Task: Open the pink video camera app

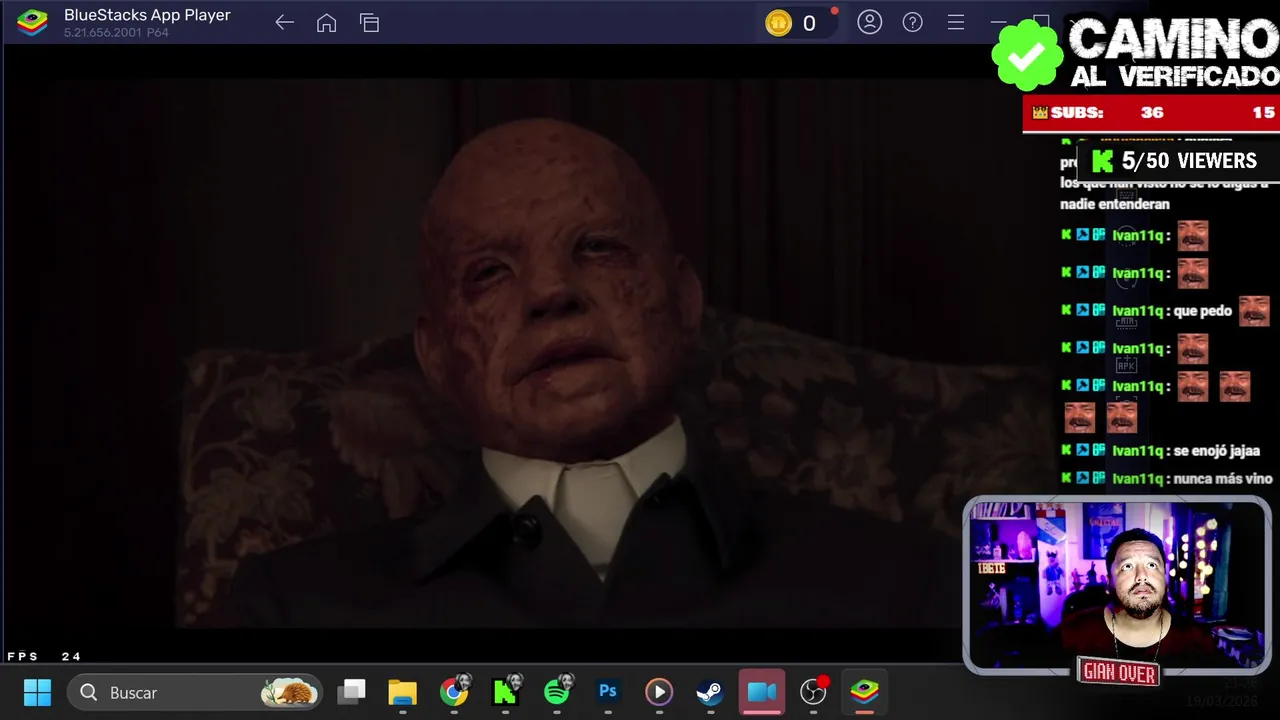Action: point(762,692)
